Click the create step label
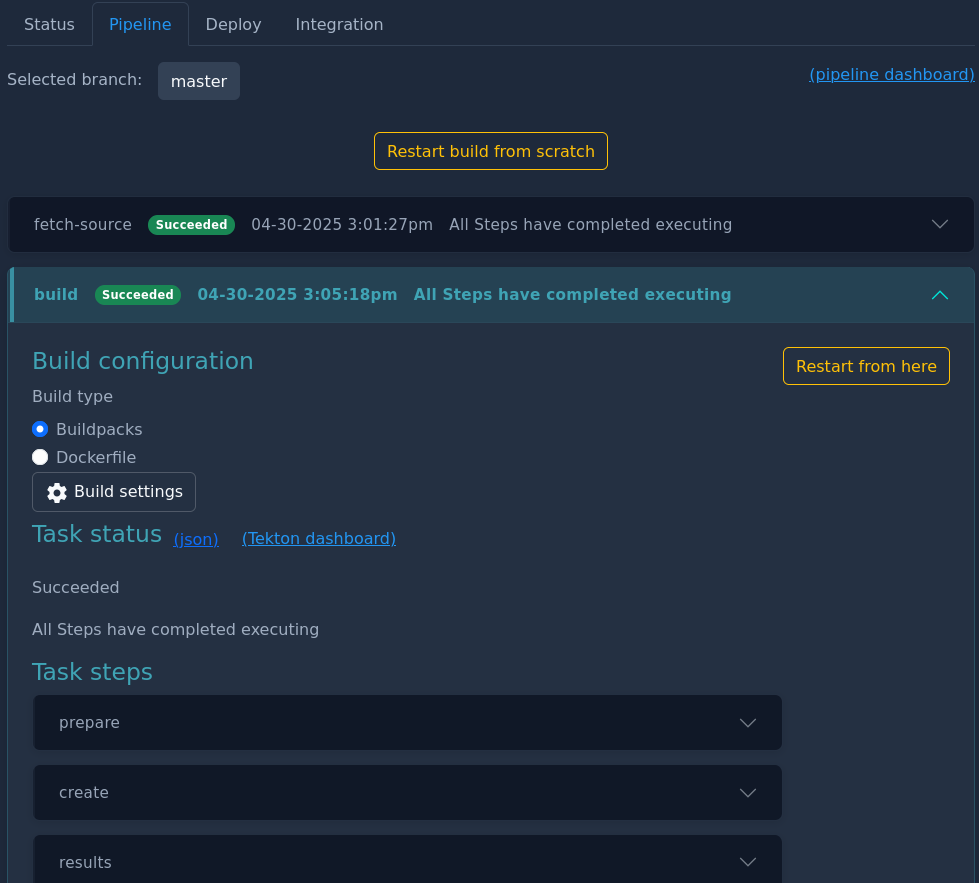This screenshot has height=883, width=979. pyautogui.click(x=84, y=792)
